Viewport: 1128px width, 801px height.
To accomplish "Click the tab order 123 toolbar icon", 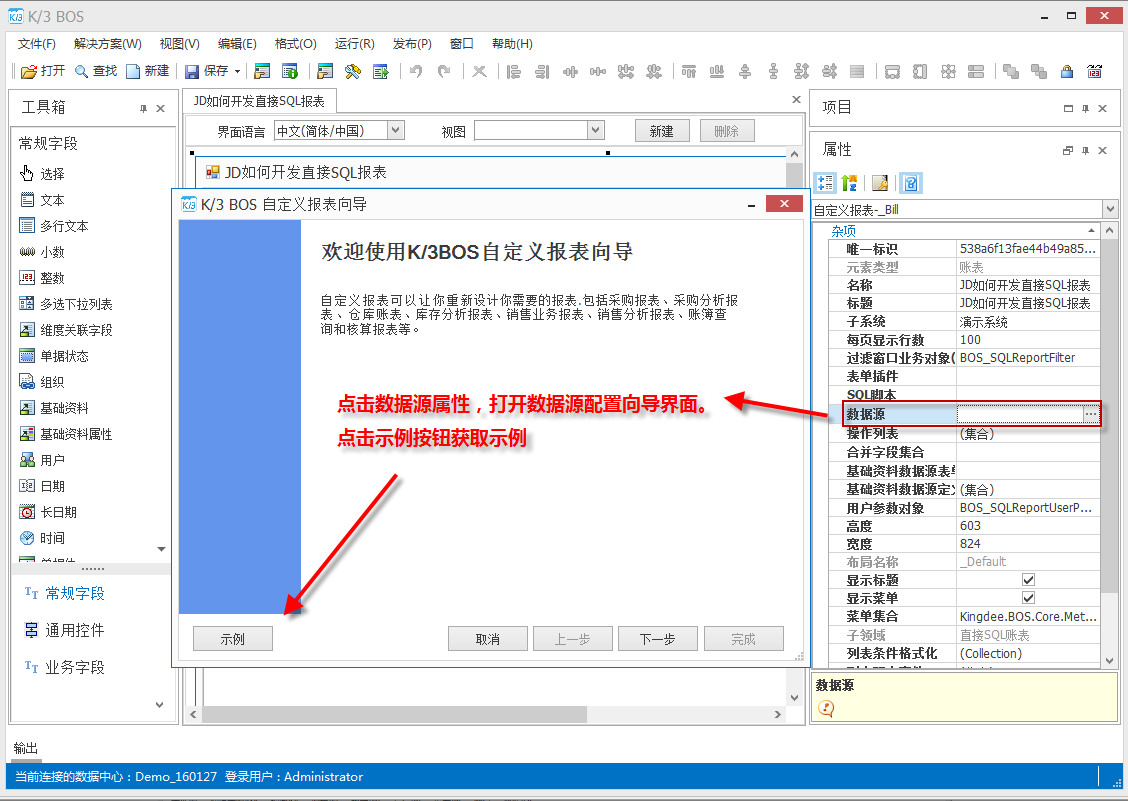I will (x=1095, y=71).
